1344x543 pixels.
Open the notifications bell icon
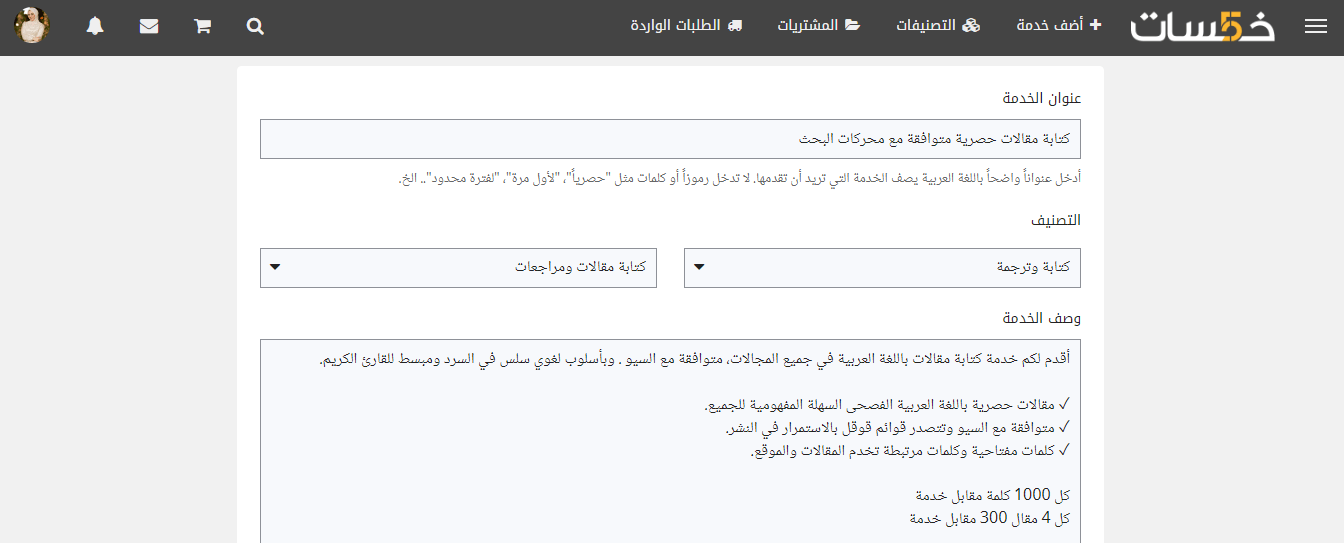(x=95, y=26)
